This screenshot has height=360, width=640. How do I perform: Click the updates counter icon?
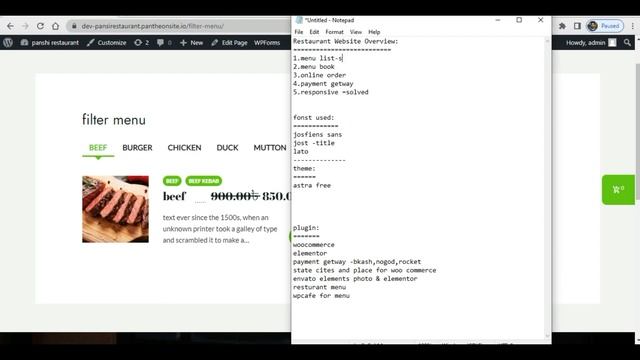[142, 42]
